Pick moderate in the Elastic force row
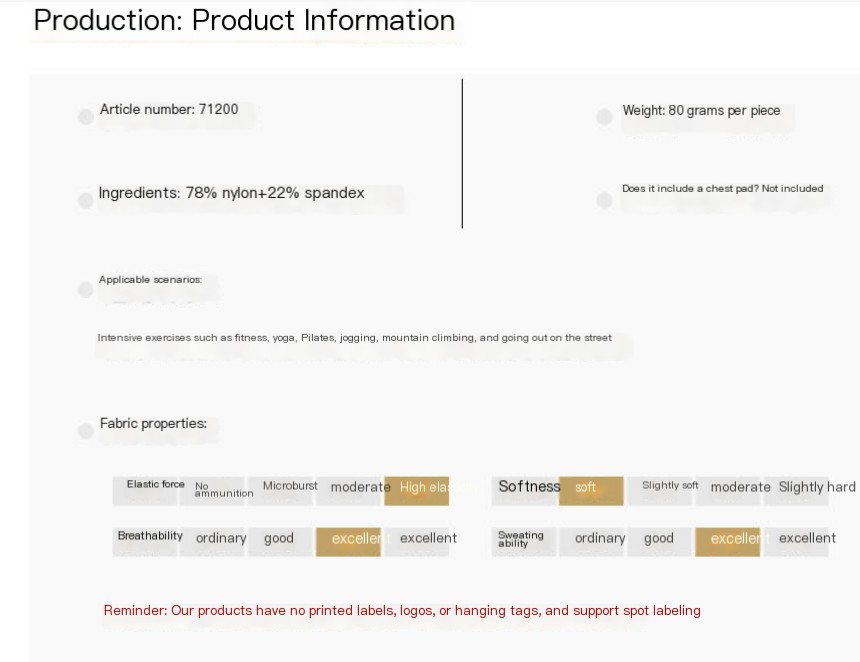Image resolution: width=860 pixels, height=662 pixels. (360, 488)
